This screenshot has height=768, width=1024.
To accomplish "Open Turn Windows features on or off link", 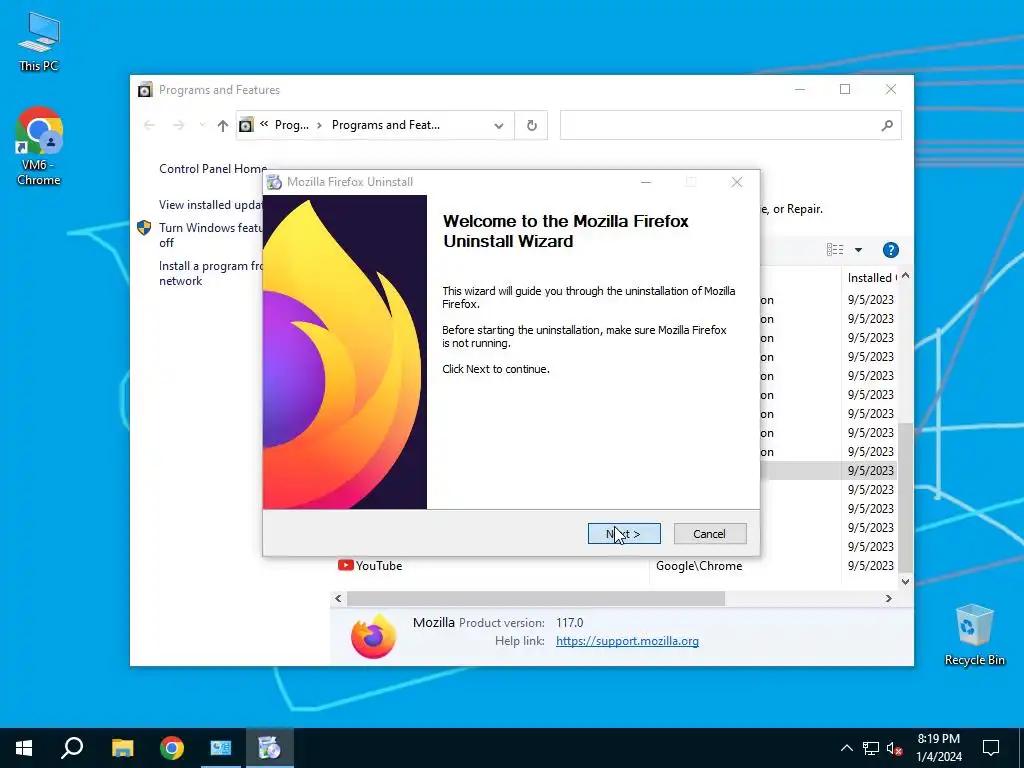I will click(x=210, y=235).
